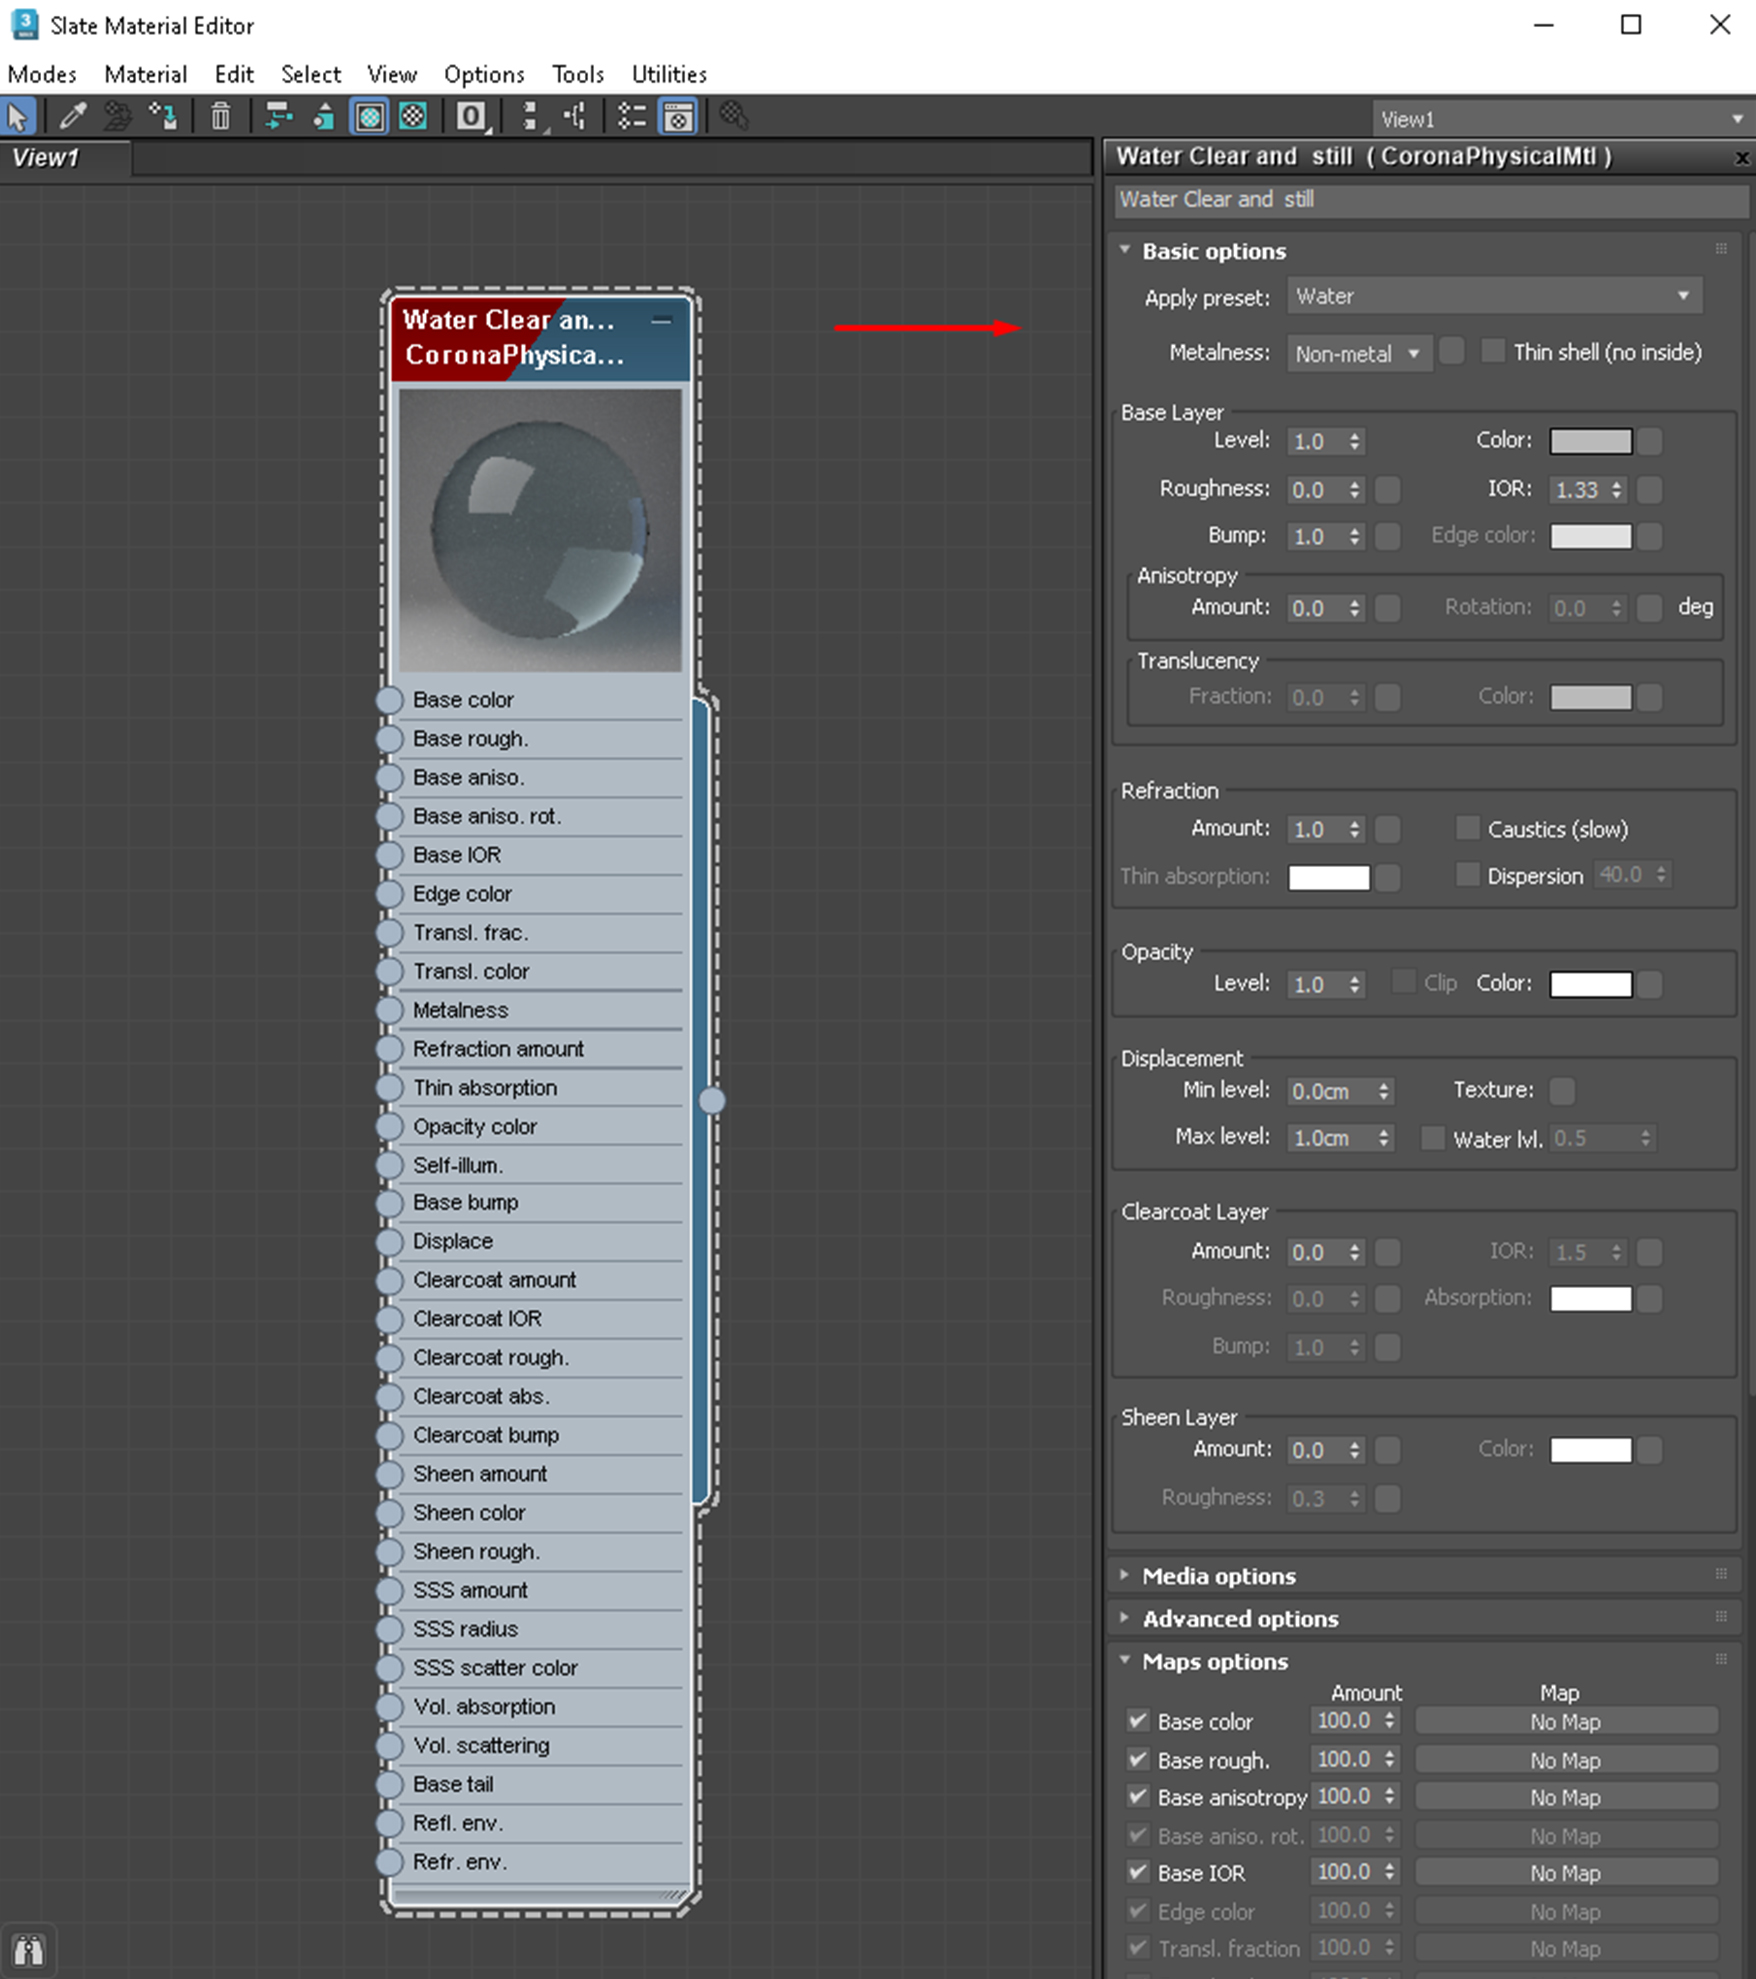
Task: Click Base color input socket
Action: [389, 700]
